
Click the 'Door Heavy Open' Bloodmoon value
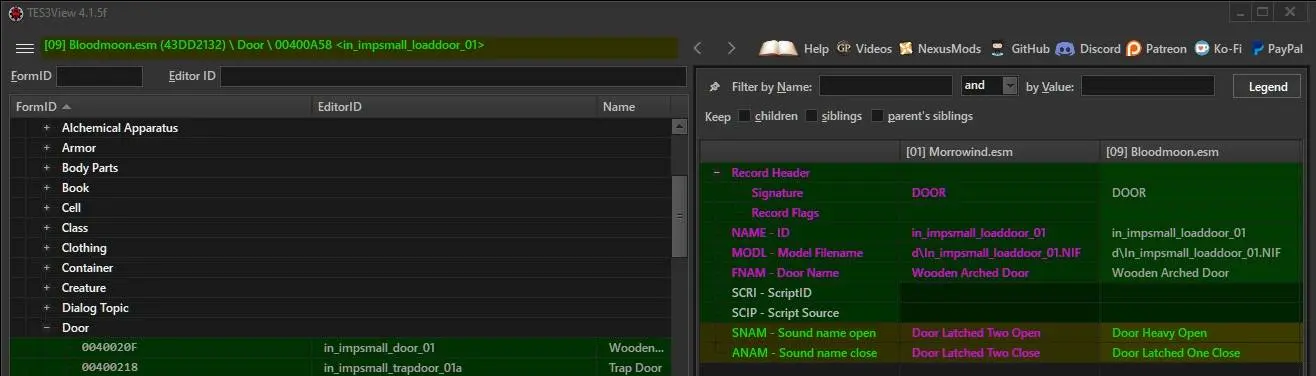[x=1159, y=333]
